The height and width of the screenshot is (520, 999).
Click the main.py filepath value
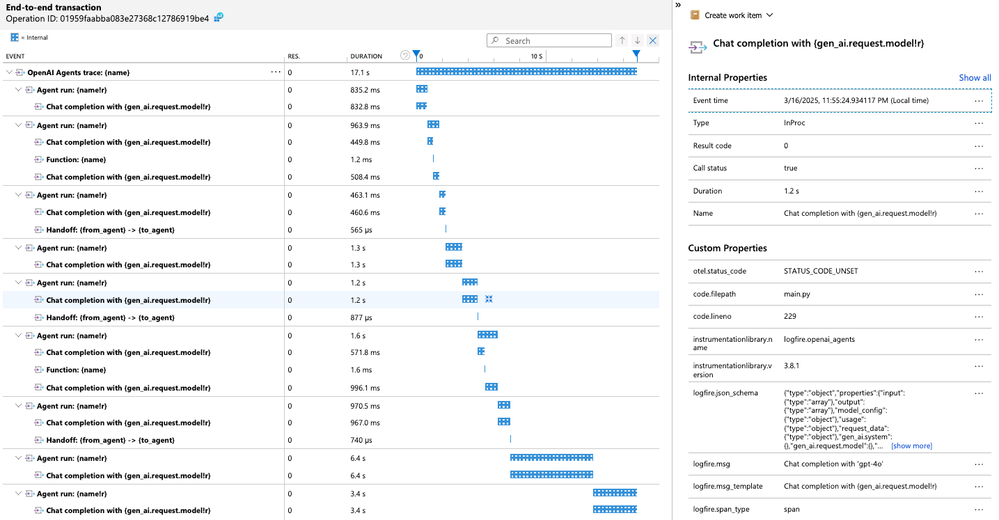(796, 294)
